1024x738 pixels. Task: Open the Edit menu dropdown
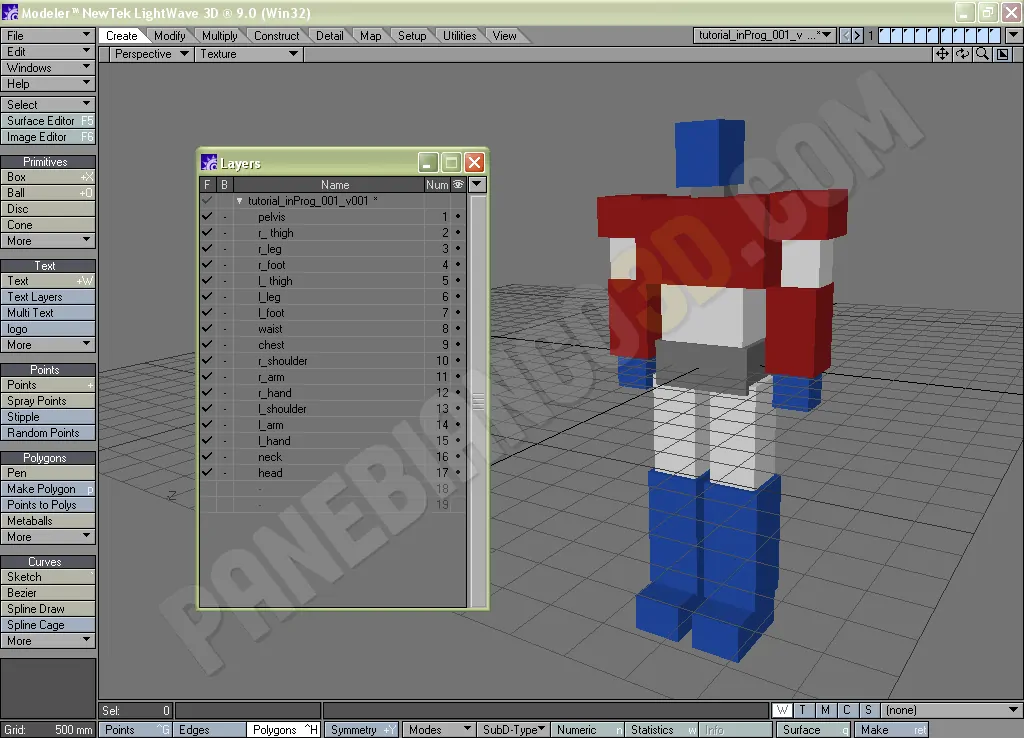(x=48, y=52)
